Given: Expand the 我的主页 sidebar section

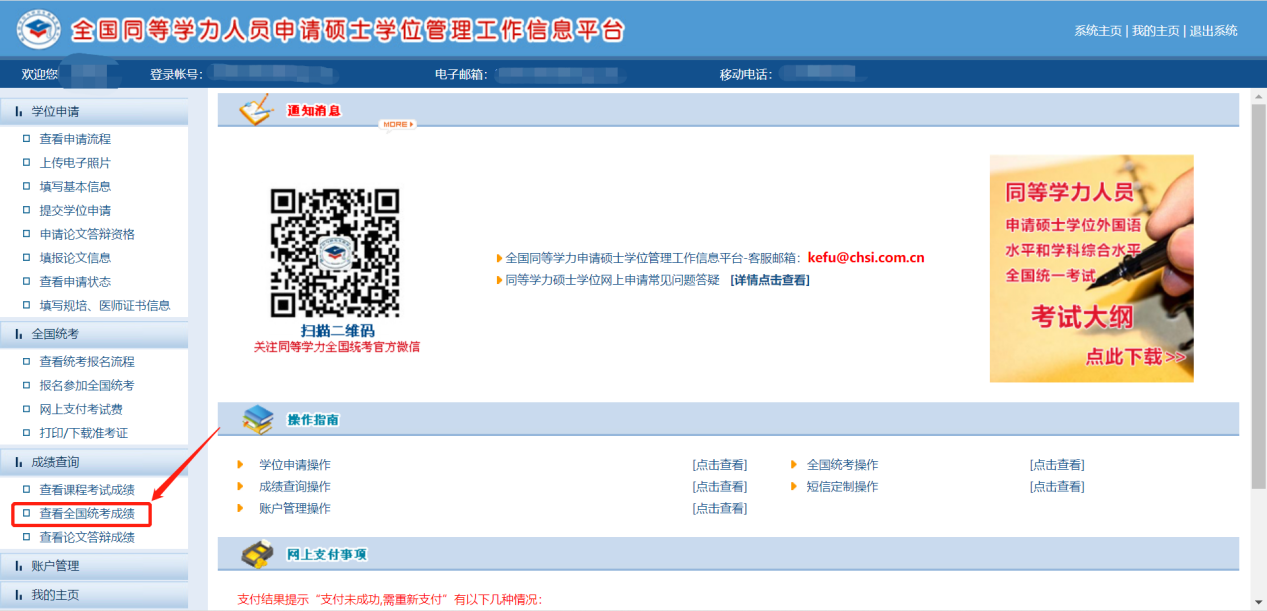Looking at the screenshot, I should (x=94, y=595).
